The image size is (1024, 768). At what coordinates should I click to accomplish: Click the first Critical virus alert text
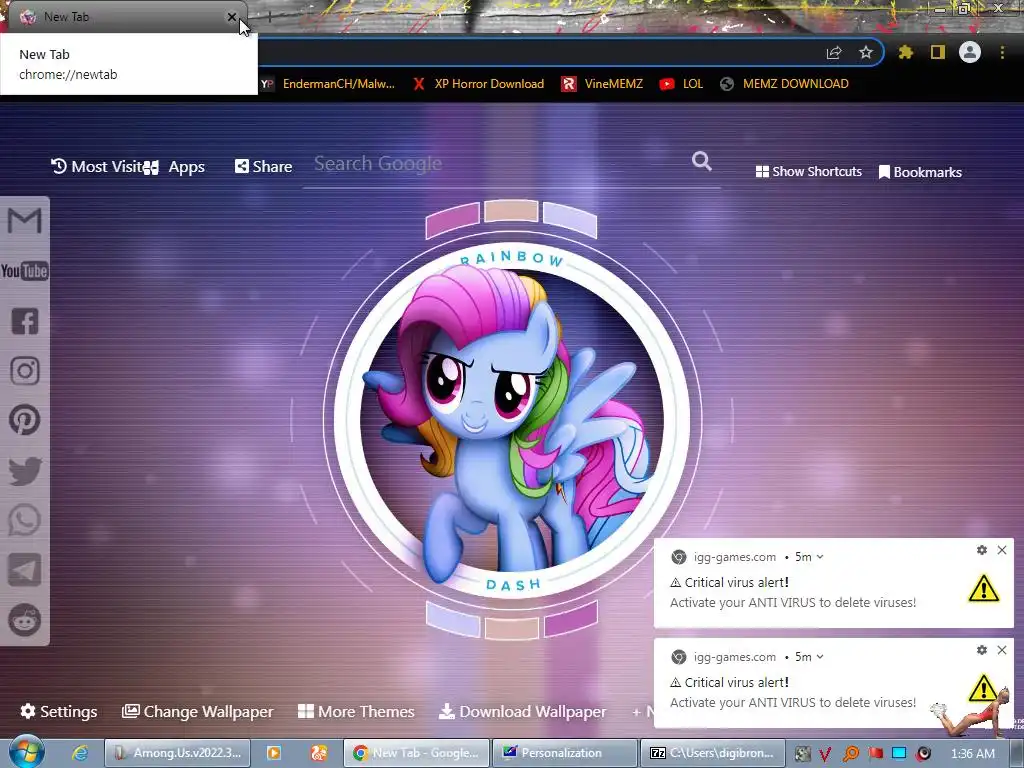pyautogui.click(x=736, y=583)
